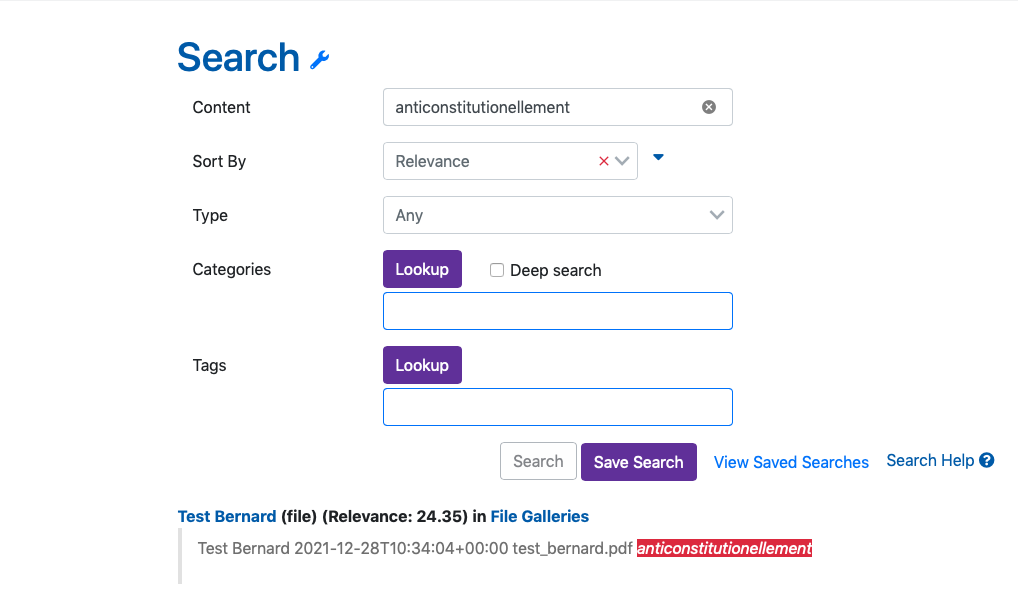Screen dimensions: 1018x596
Task: Open the View Saved Searches link
Action: pos(791,462)
